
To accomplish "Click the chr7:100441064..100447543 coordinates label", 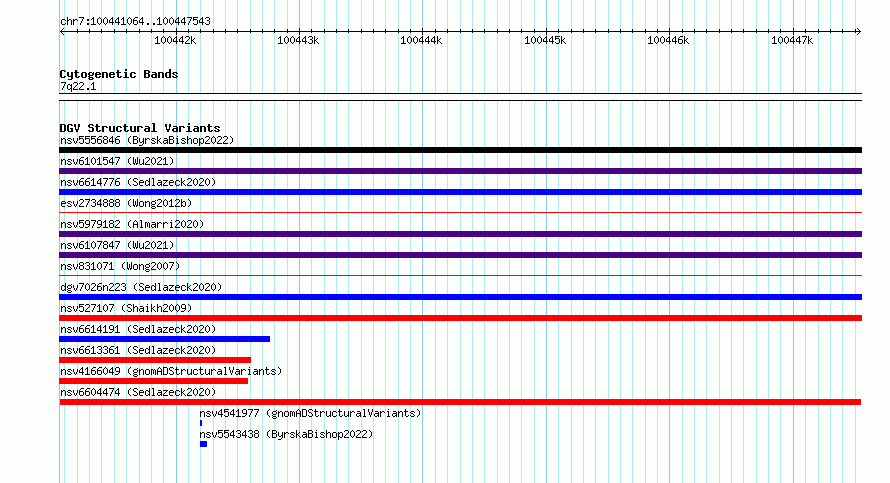I will [135, 21].
